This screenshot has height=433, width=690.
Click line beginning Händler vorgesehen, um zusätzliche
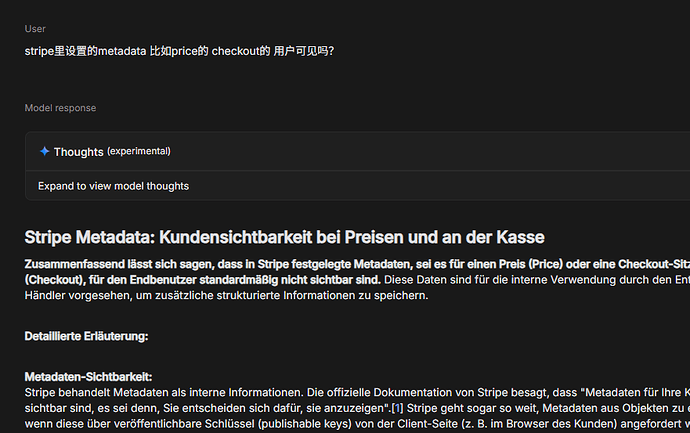[226, 296]
